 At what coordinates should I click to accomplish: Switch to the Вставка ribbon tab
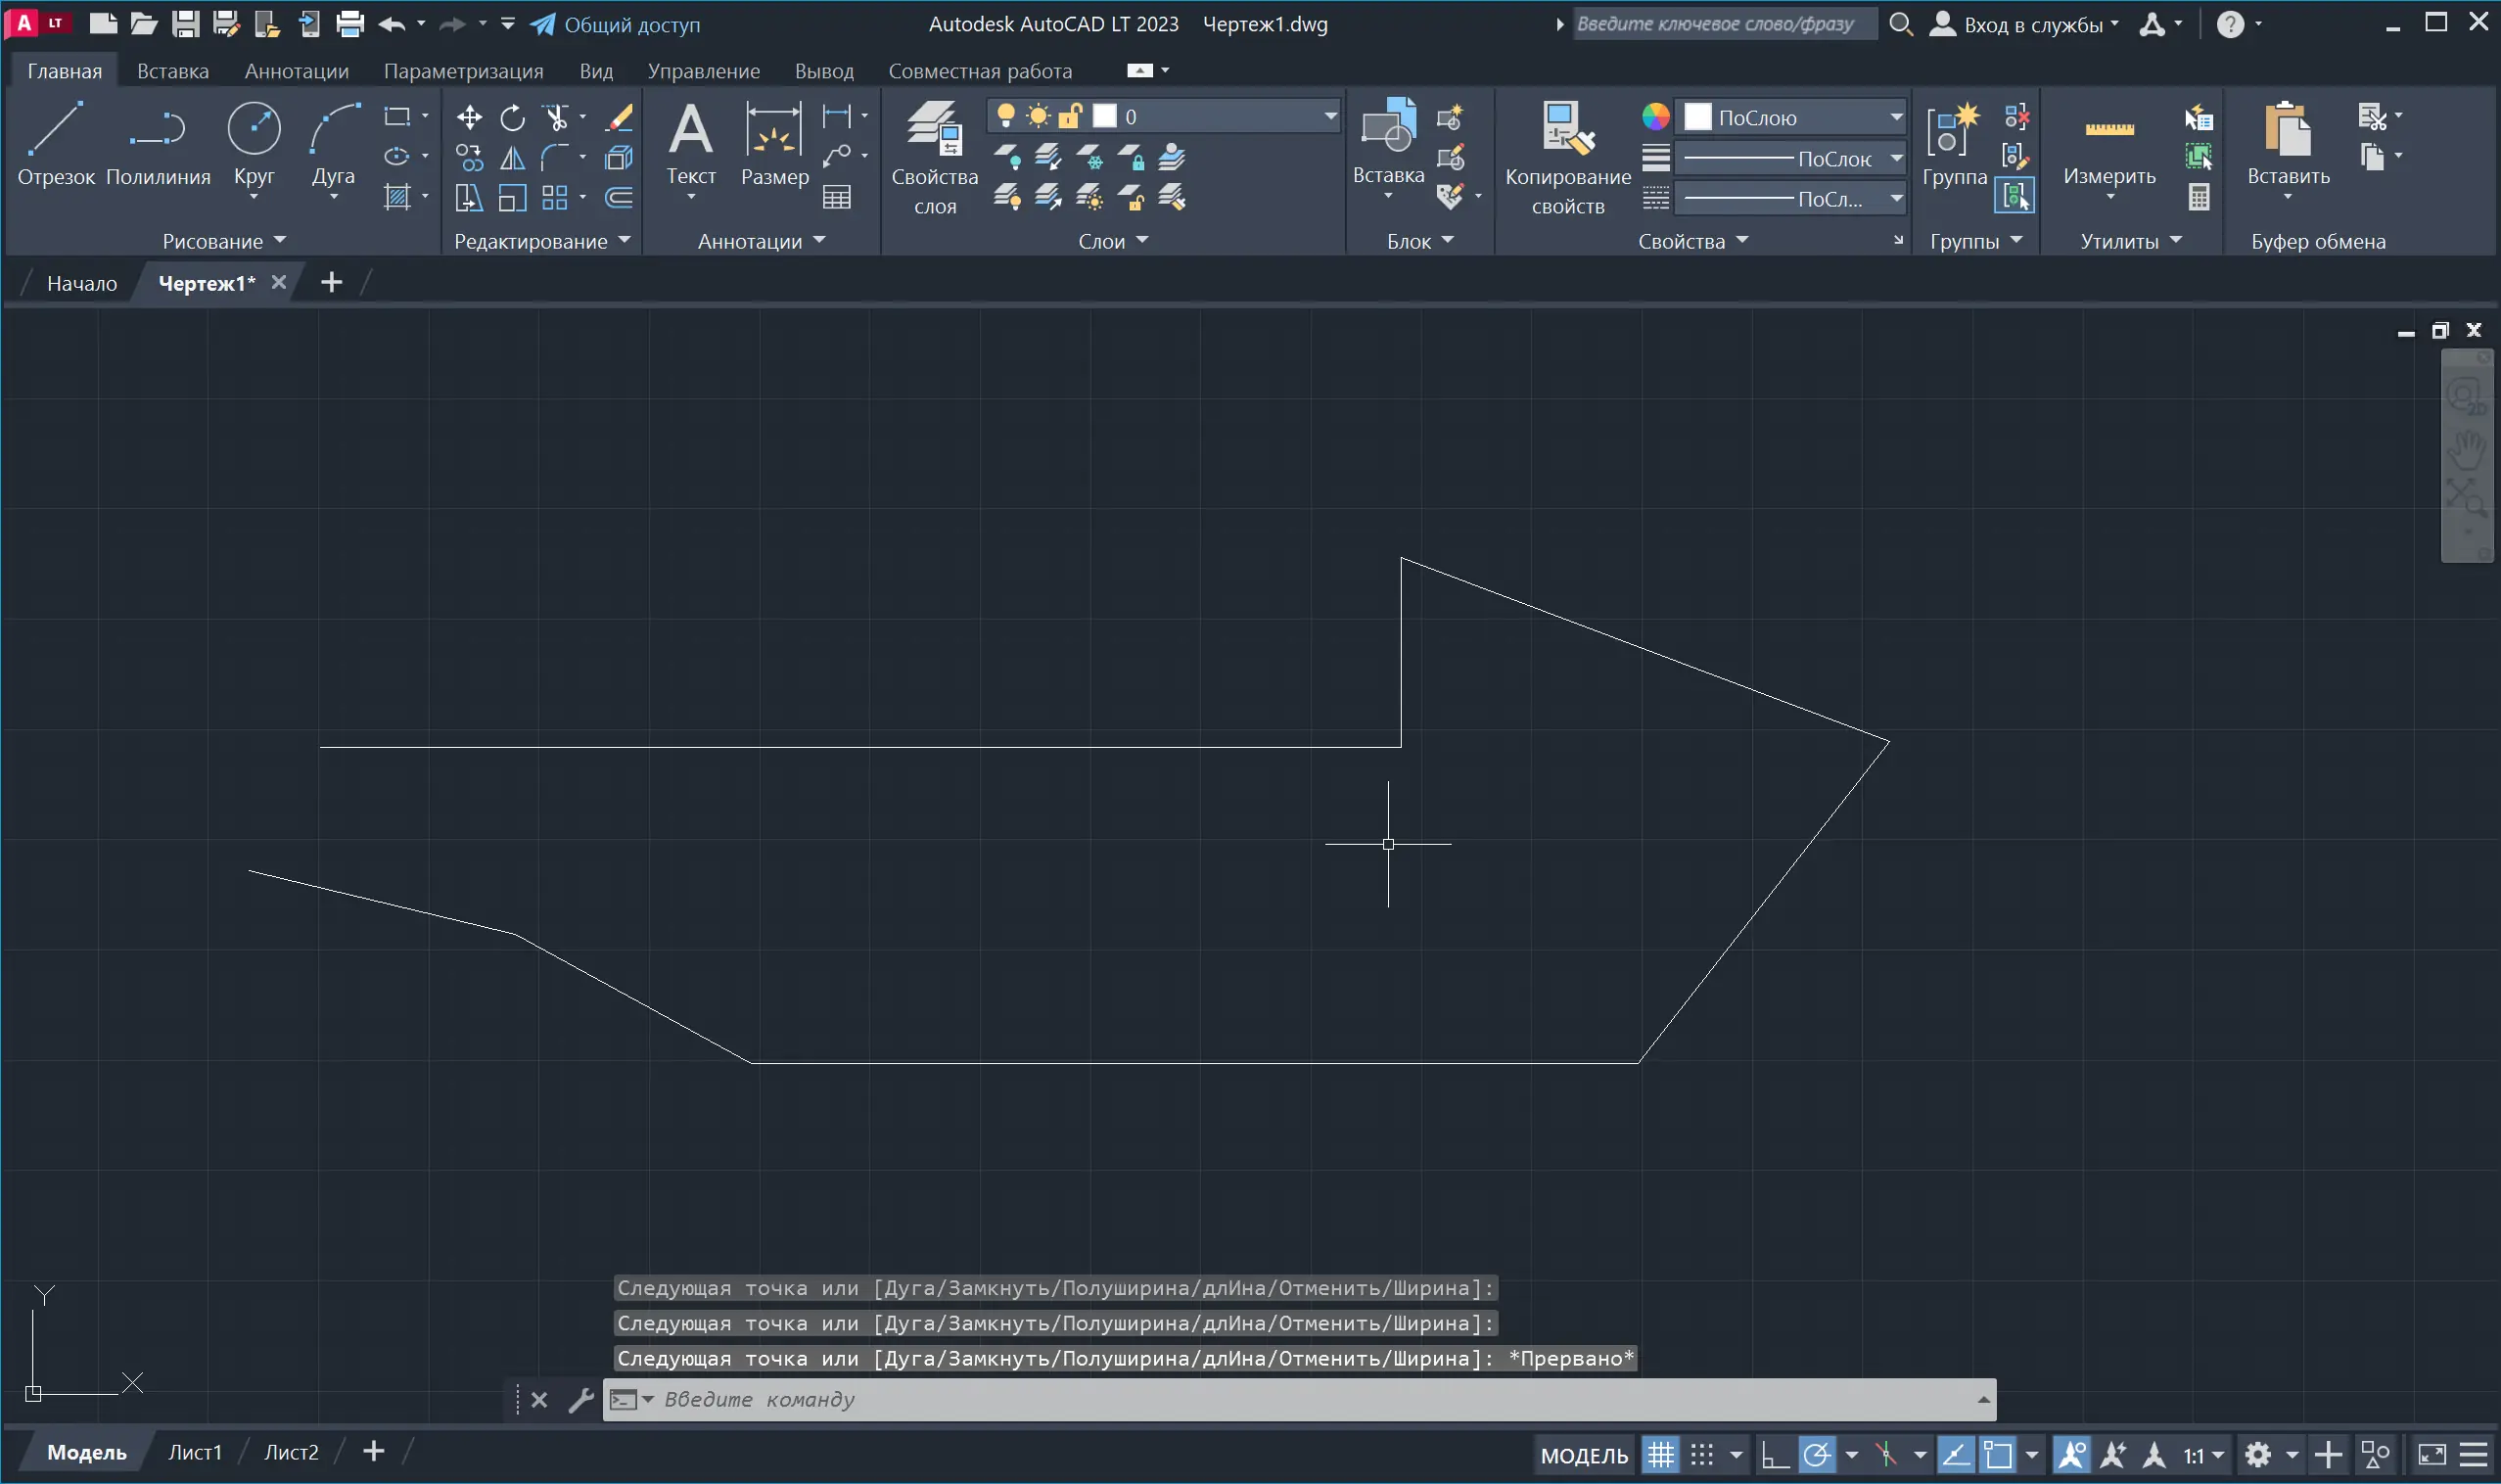pyautogui.click(x=172, y=70)
